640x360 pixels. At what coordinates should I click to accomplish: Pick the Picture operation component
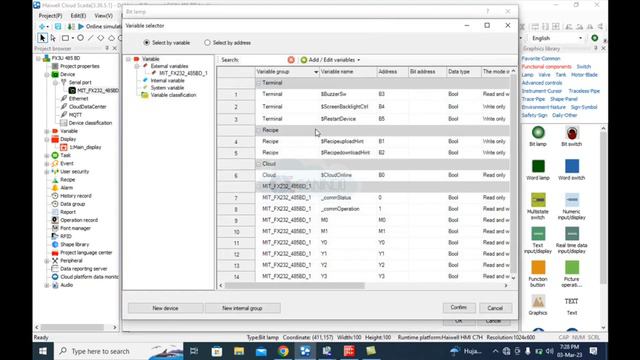coord(571,268)
